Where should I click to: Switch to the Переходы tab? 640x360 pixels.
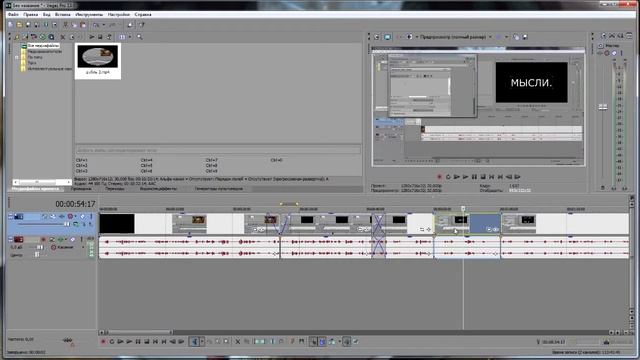(115, 189)
